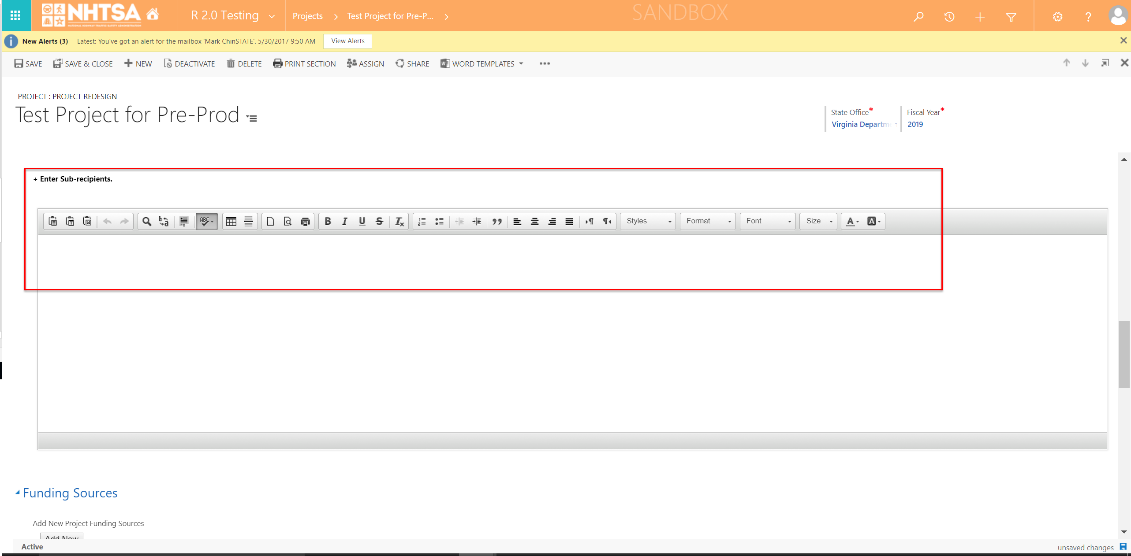
Task: Open the quick create plus icon
Action: (x=980, y=17)
